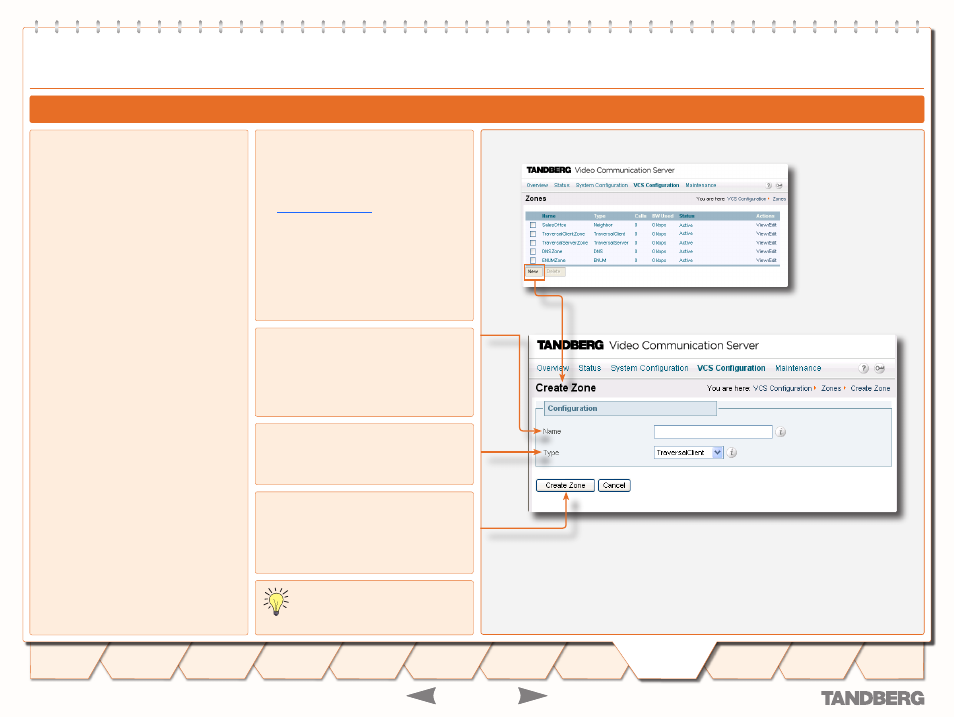Click the DNS type cell in the DNSZone row
Screen dimensions: 954x717
[599, 251]
